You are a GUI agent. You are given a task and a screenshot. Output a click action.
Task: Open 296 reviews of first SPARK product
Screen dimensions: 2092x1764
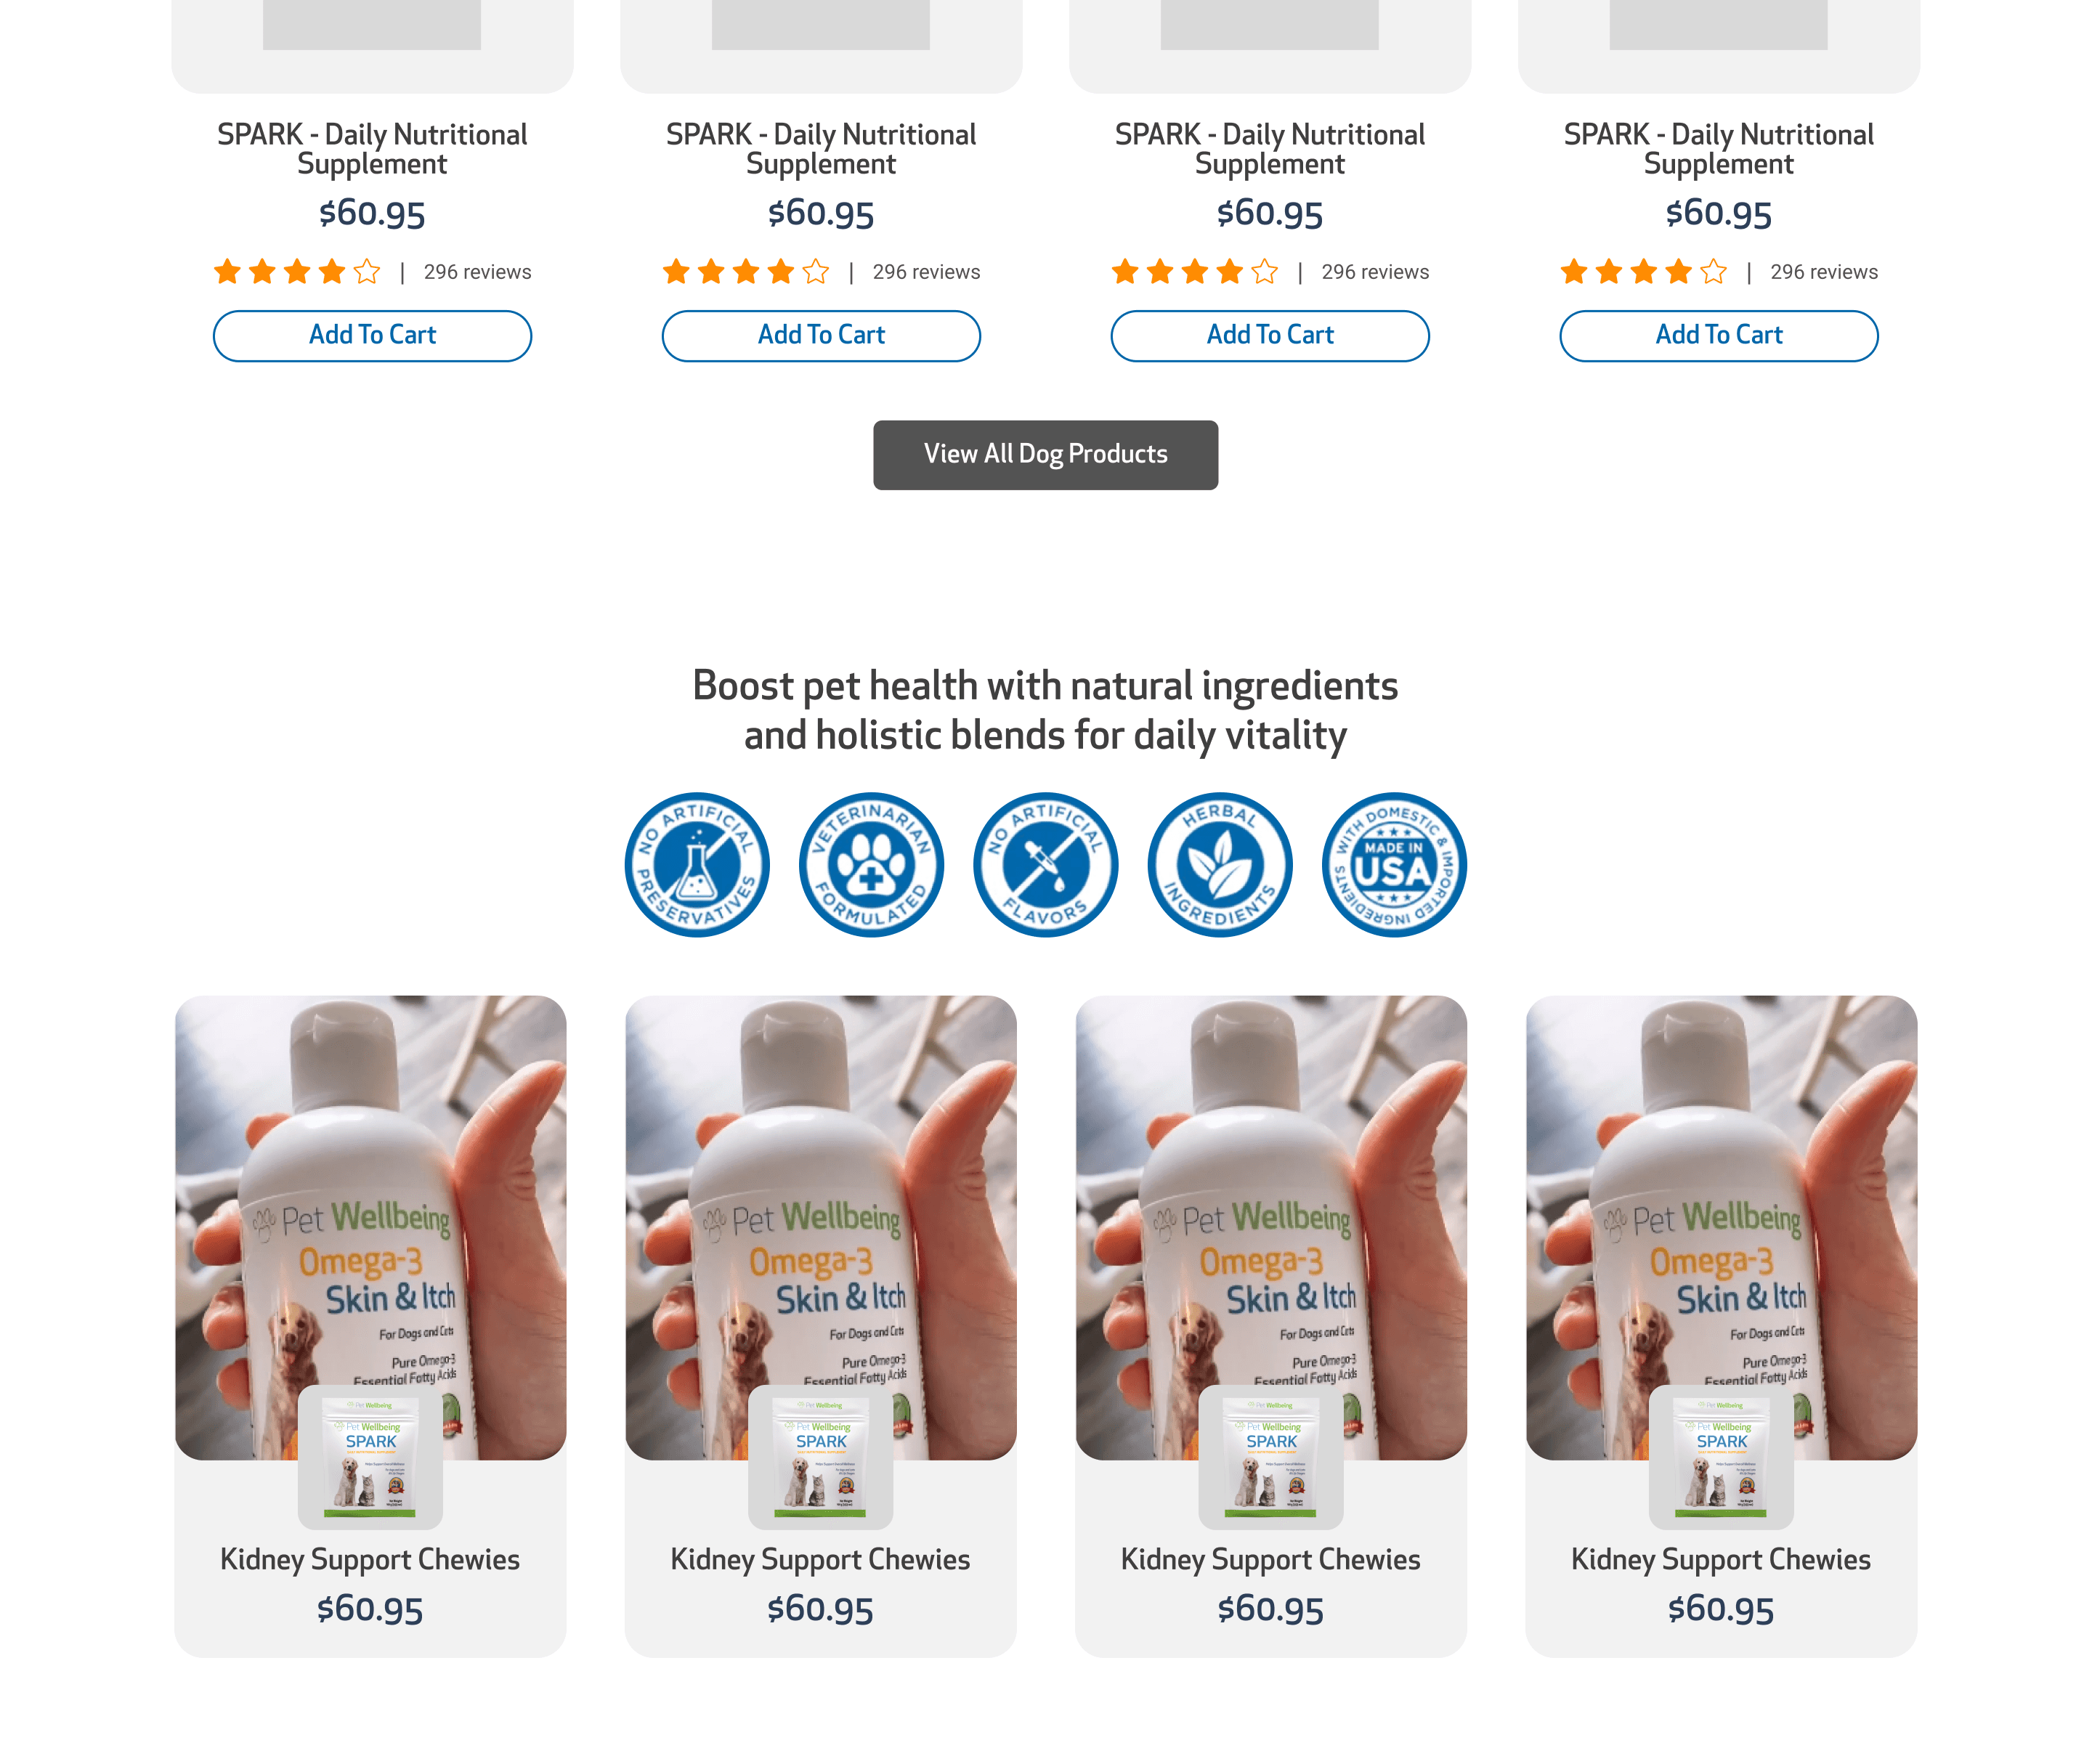click(477, 272)
